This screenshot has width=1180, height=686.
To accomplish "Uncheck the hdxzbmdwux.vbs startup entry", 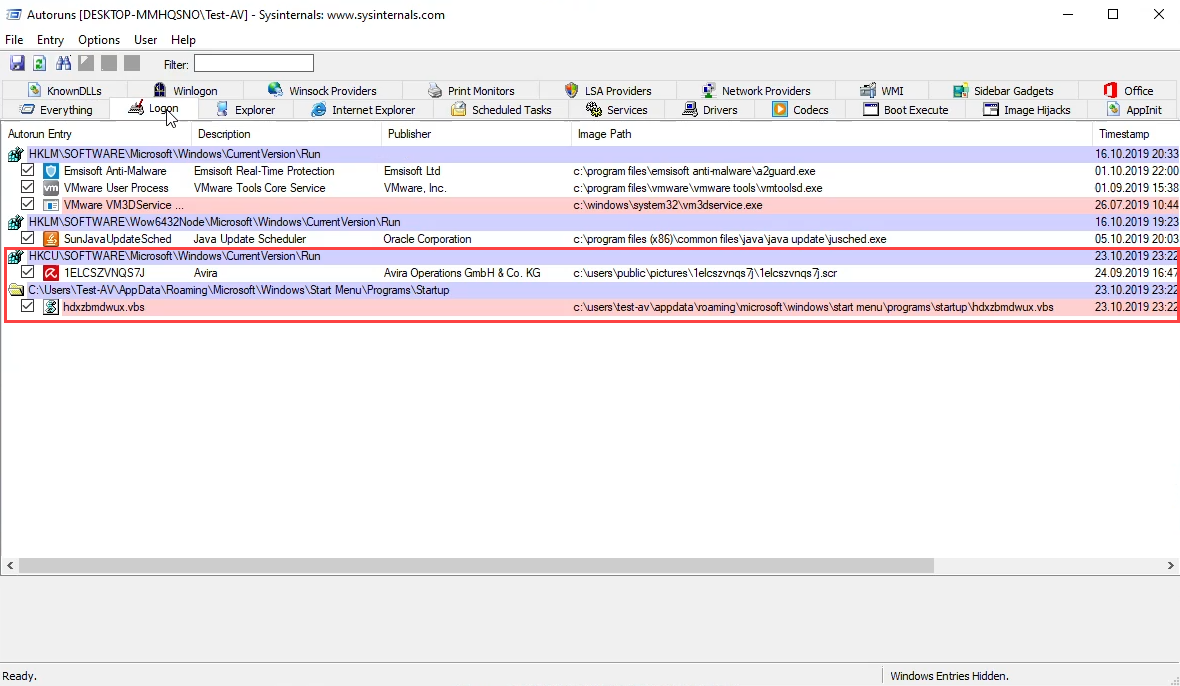I will [28, 307].
